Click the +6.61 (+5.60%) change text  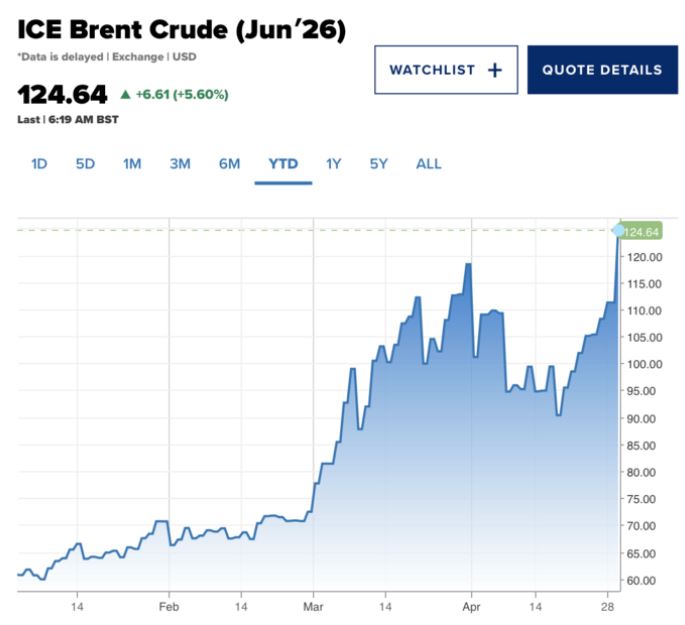[182, 95]
